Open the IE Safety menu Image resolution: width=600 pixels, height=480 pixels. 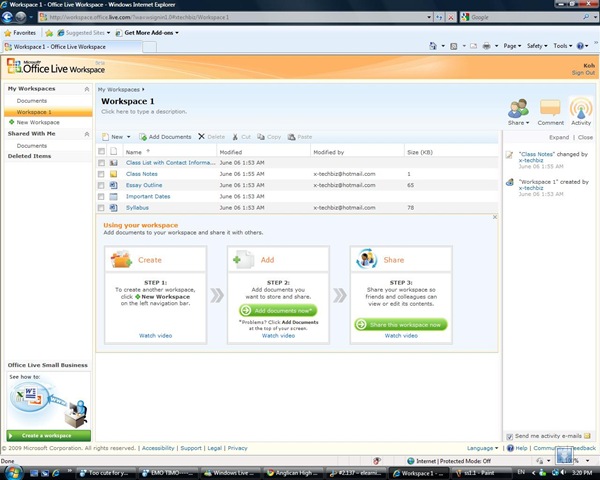[536, 46]
